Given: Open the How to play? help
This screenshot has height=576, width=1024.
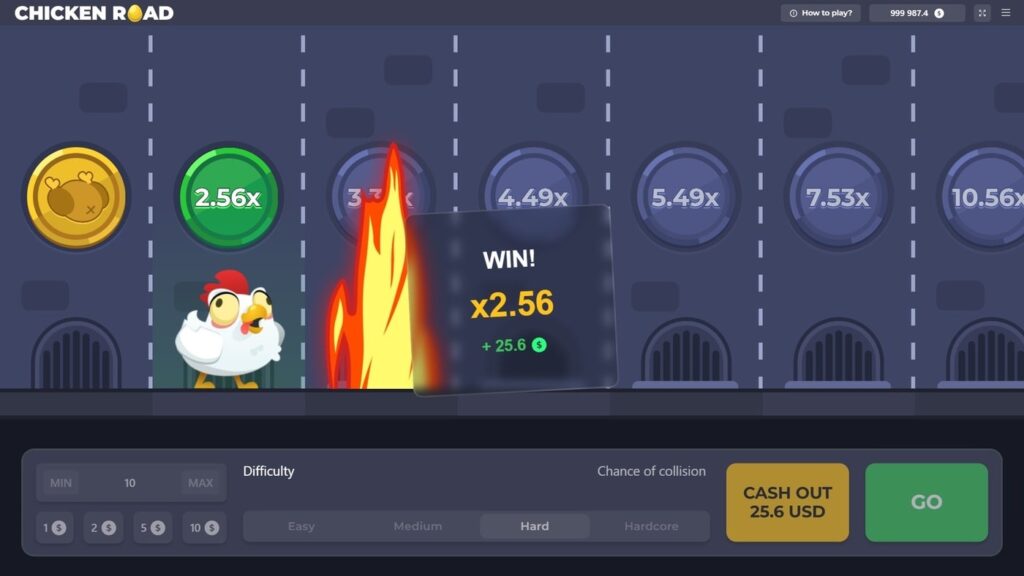Looking at the screenshot, I should 820,13.
